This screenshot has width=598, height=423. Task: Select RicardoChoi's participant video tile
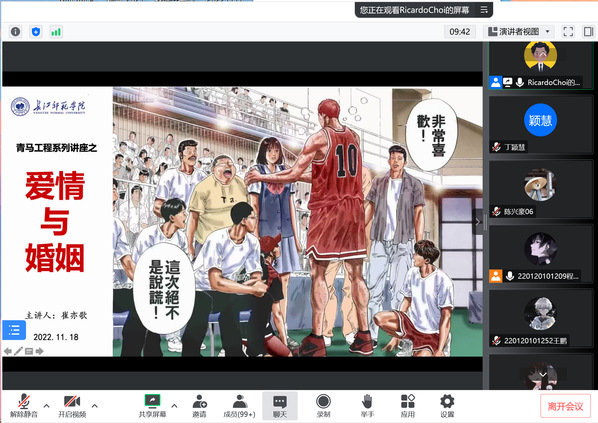tap(541, 65)
